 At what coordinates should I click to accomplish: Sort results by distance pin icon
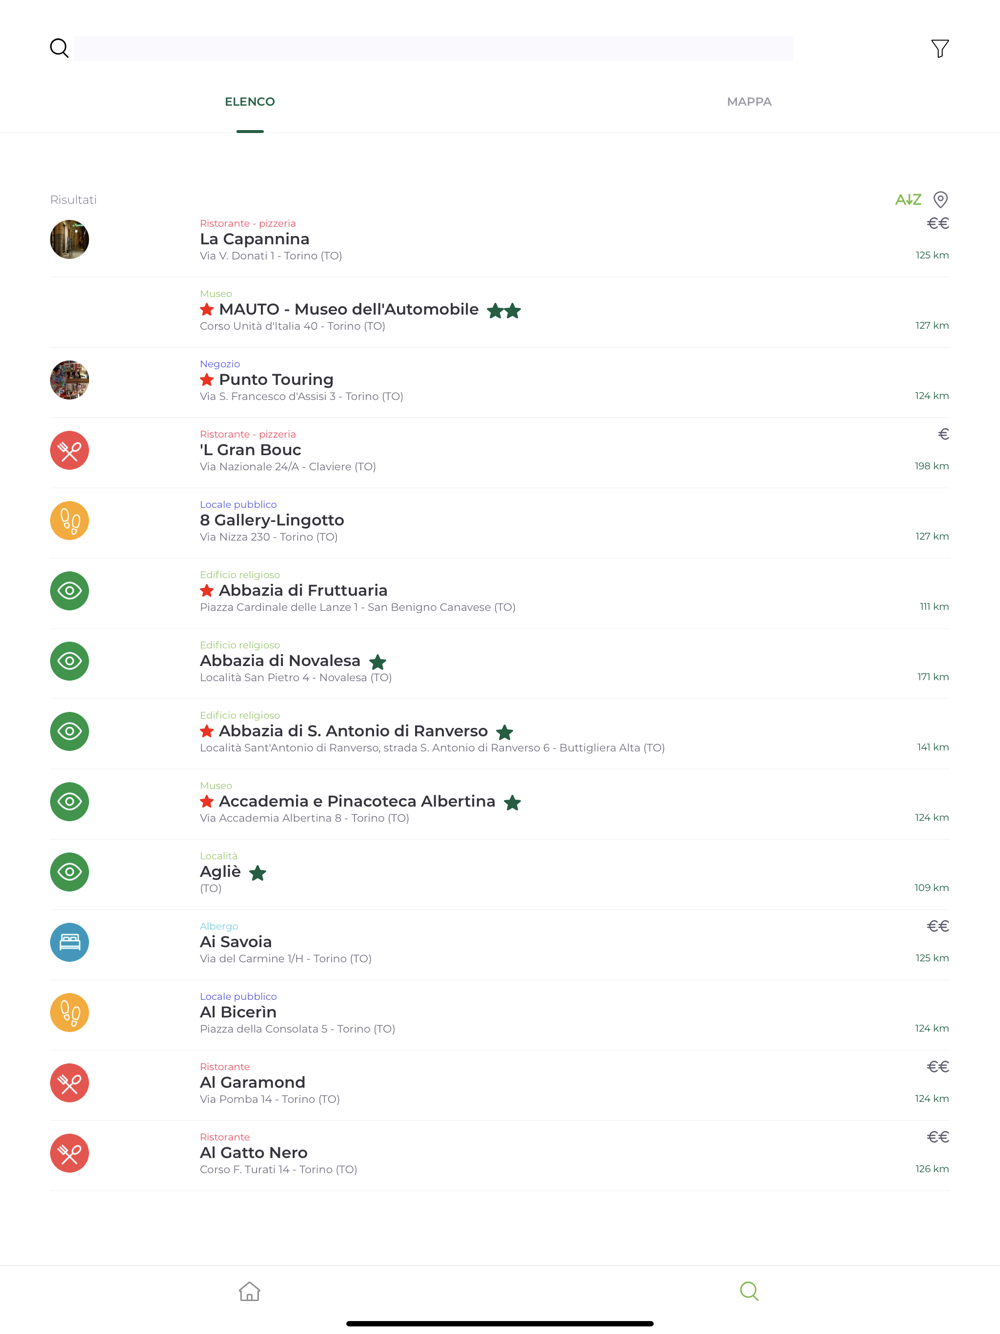point(940,200)
